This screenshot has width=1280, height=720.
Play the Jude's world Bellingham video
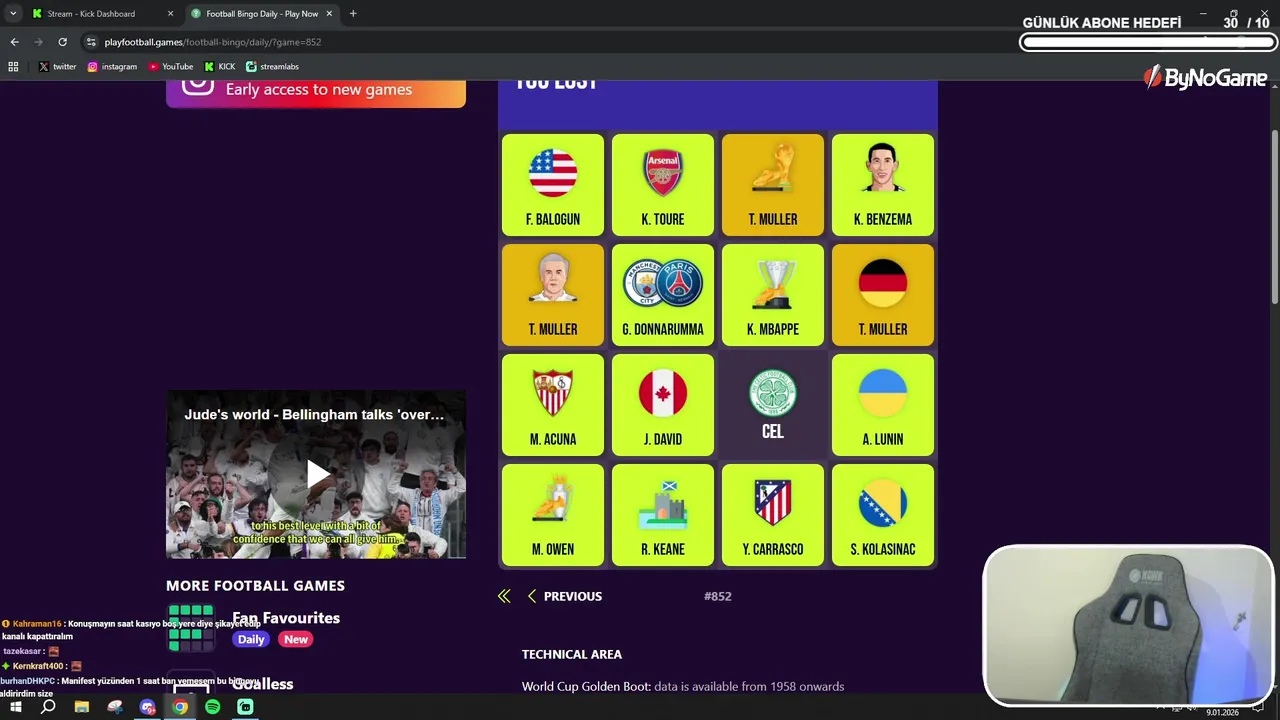316,474
